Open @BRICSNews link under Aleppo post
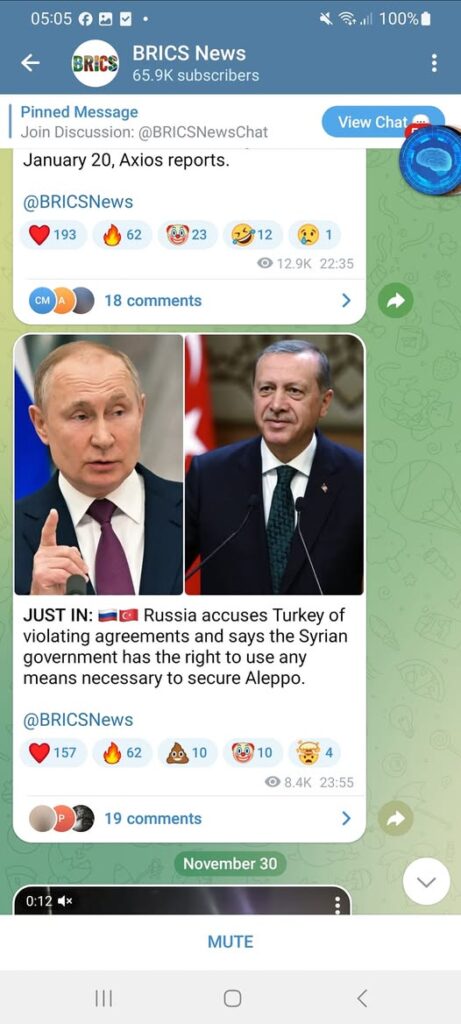The height and width of the screenshot is (1024, 461). click(78, 720)
